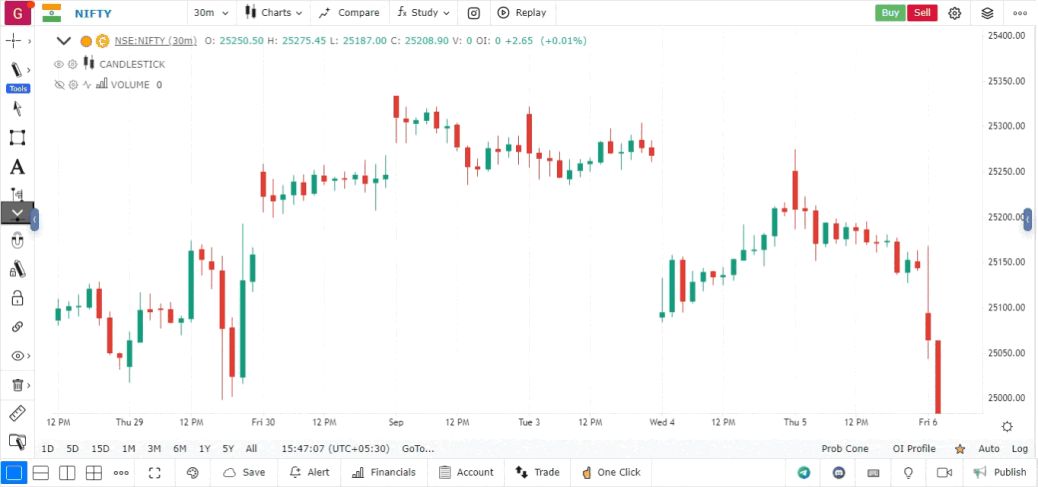This screenshot has height=487, width=1038.
Task: Select the ruler measure tool
Action: tap(16, 413)
